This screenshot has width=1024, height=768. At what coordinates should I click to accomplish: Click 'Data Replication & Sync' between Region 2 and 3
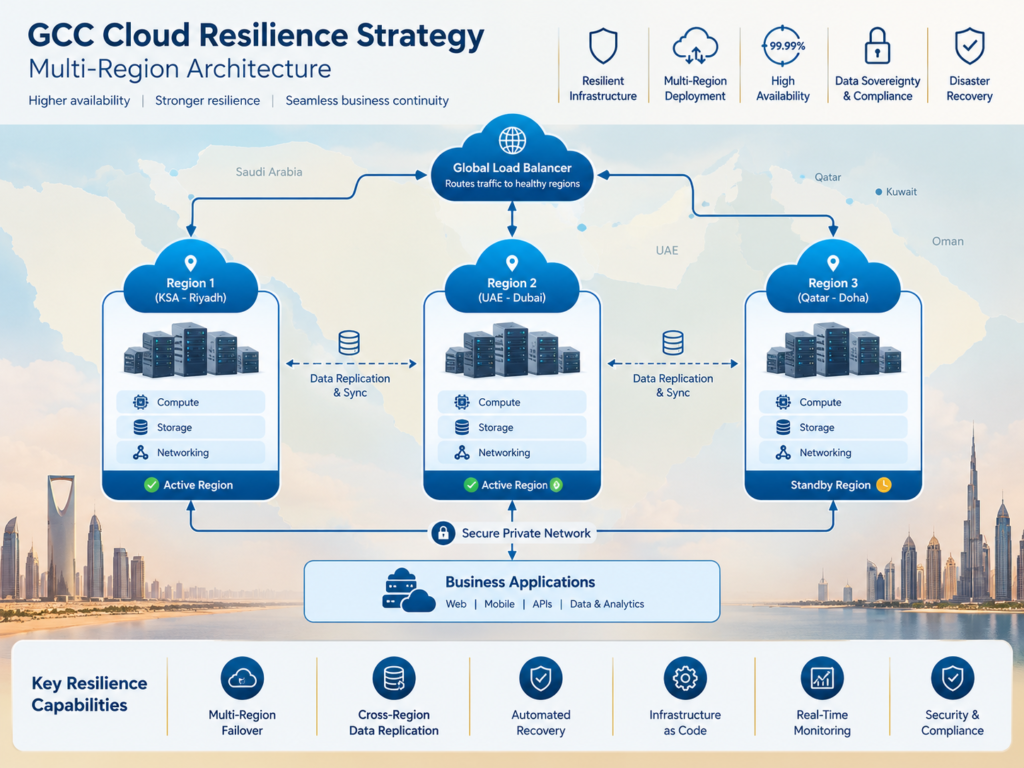click(673, 385)
